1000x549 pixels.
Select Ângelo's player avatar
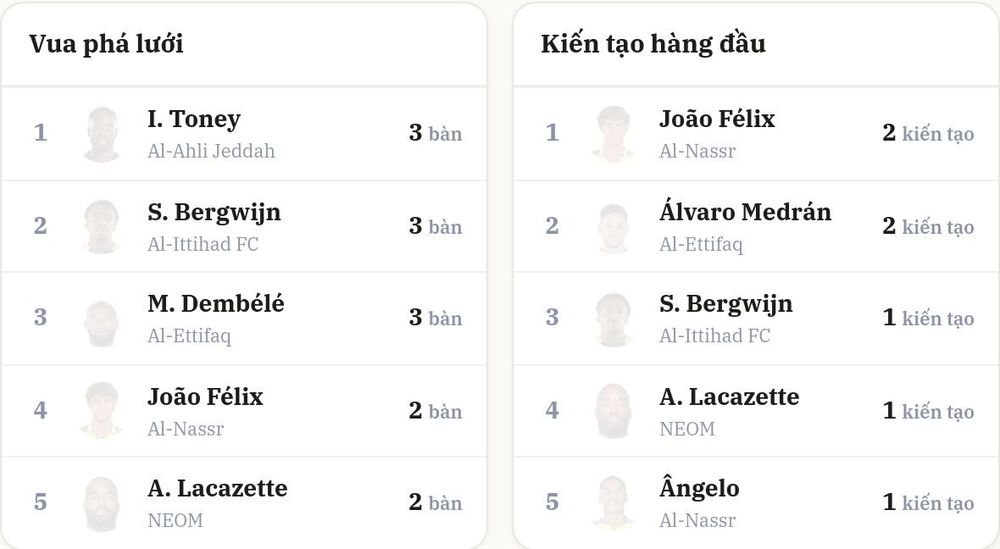pyautogui.click(x=614, y=503)
